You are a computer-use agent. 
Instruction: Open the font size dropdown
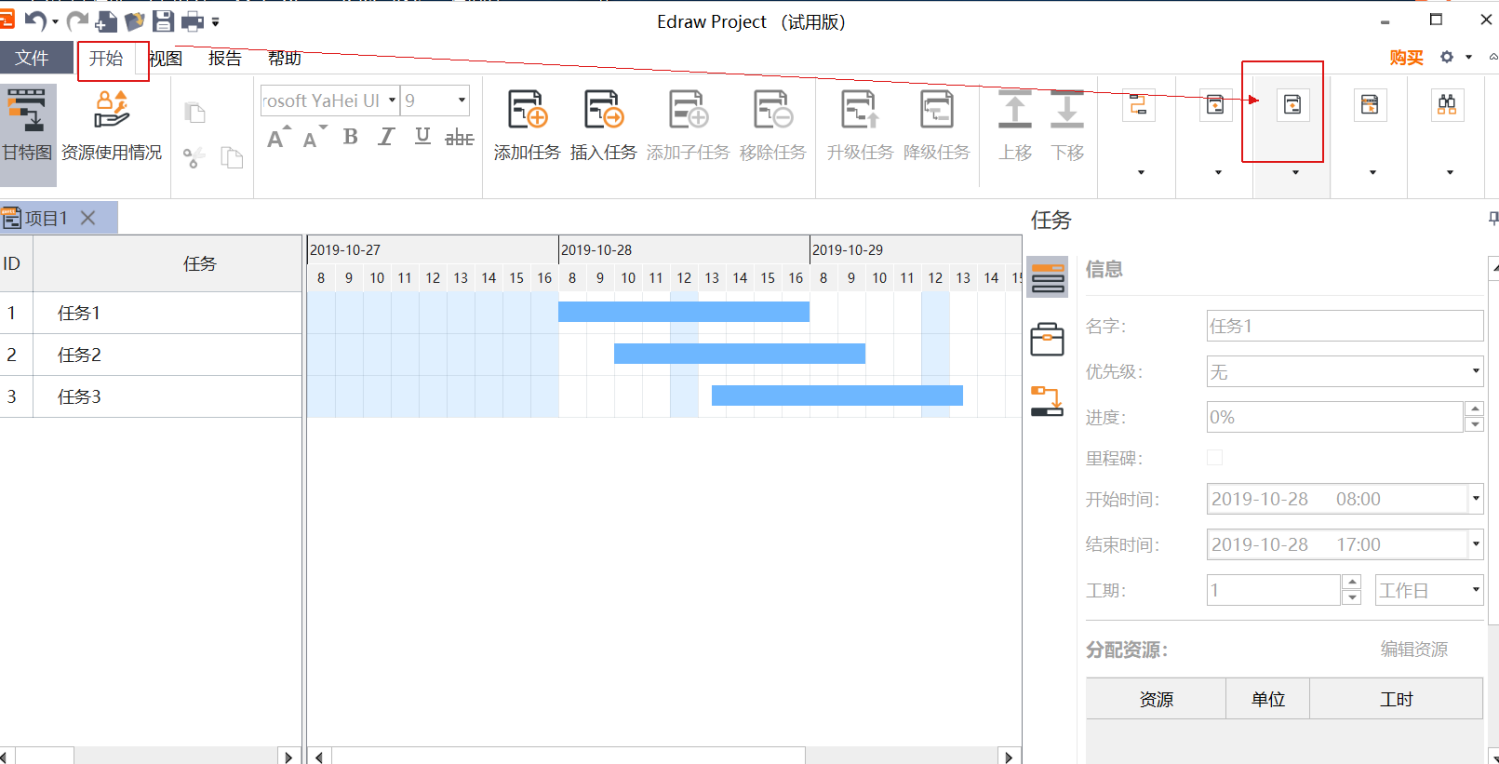point(460,100)
